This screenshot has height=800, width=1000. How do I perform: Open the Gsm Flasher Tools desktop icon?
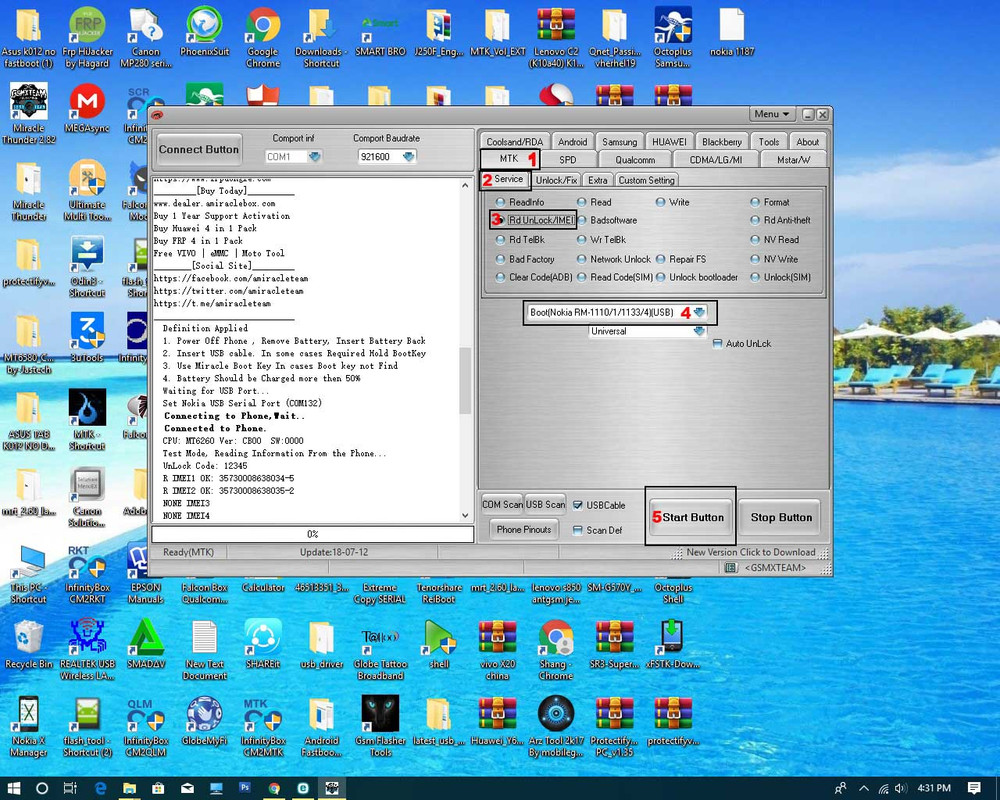380,726
